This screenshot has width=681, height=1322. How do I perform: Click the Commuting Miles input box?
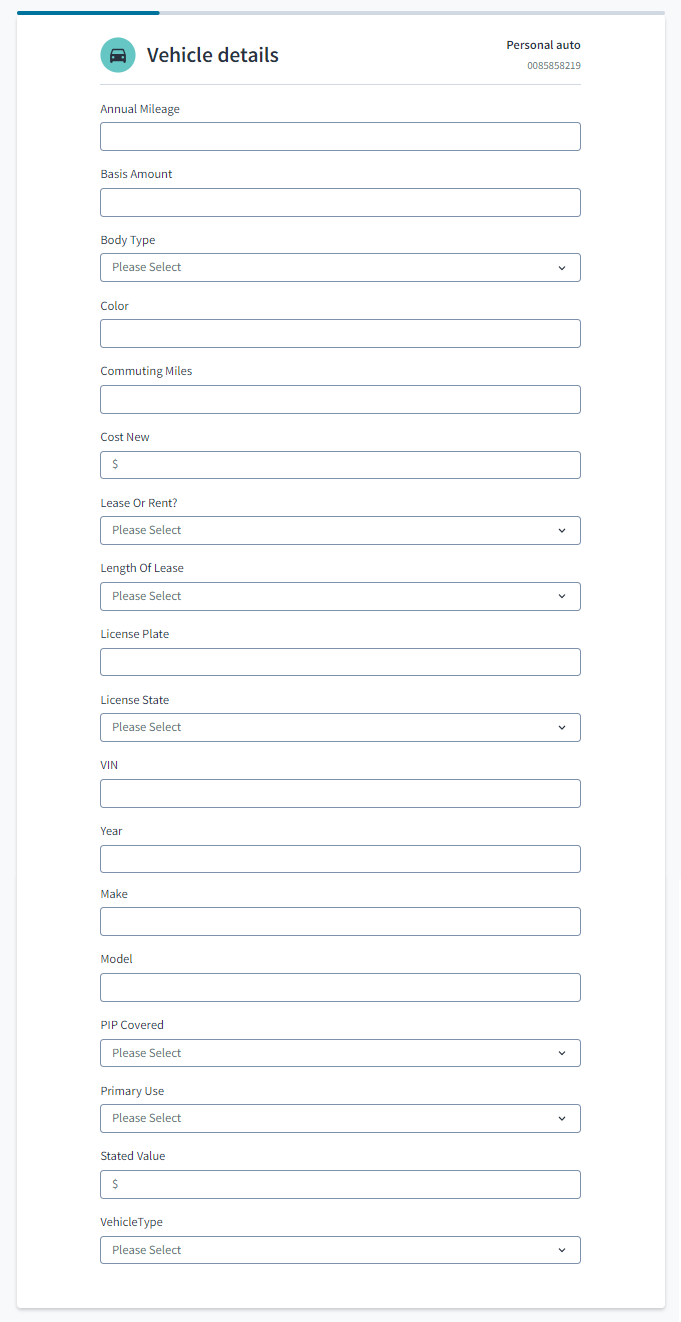pos(340,399)
